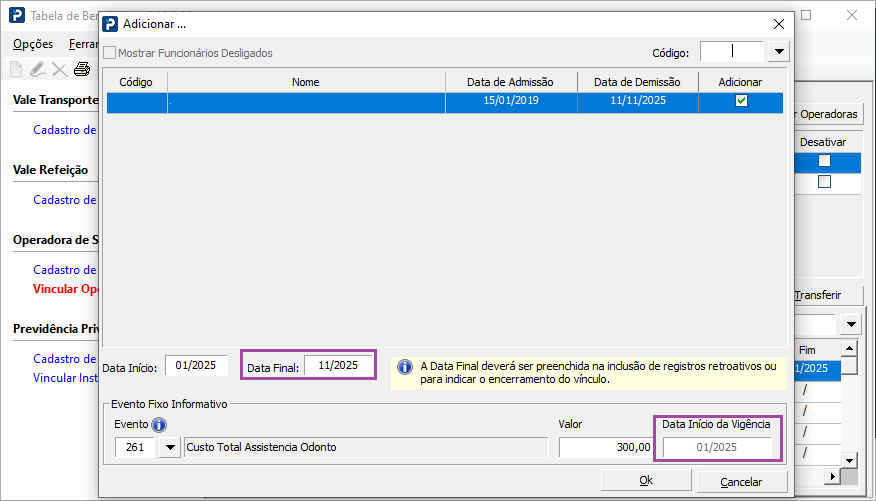Click the Data Início da Vigência field
Screen dimensions: 876x501
tap(717, 447)
